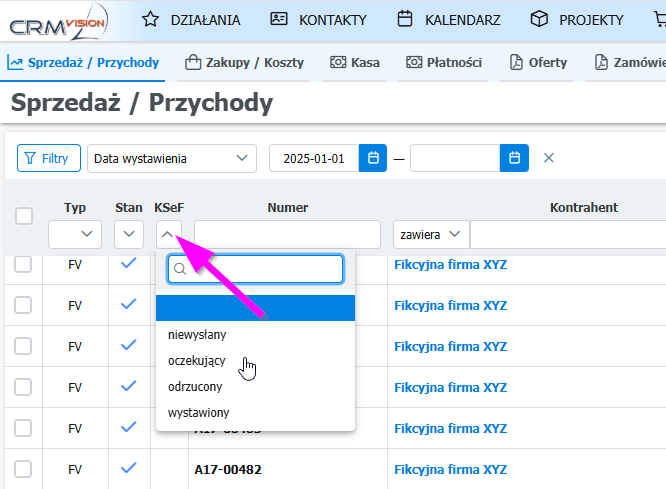The image size is (666, 489).
Task: Switch to the Zakupy / Koszty tab
Action: coord(245,62)
